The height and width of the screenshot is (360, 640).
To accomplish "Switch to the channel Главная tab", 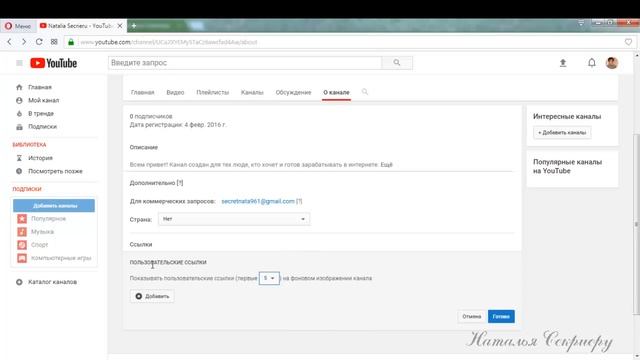I will point(142,92).
